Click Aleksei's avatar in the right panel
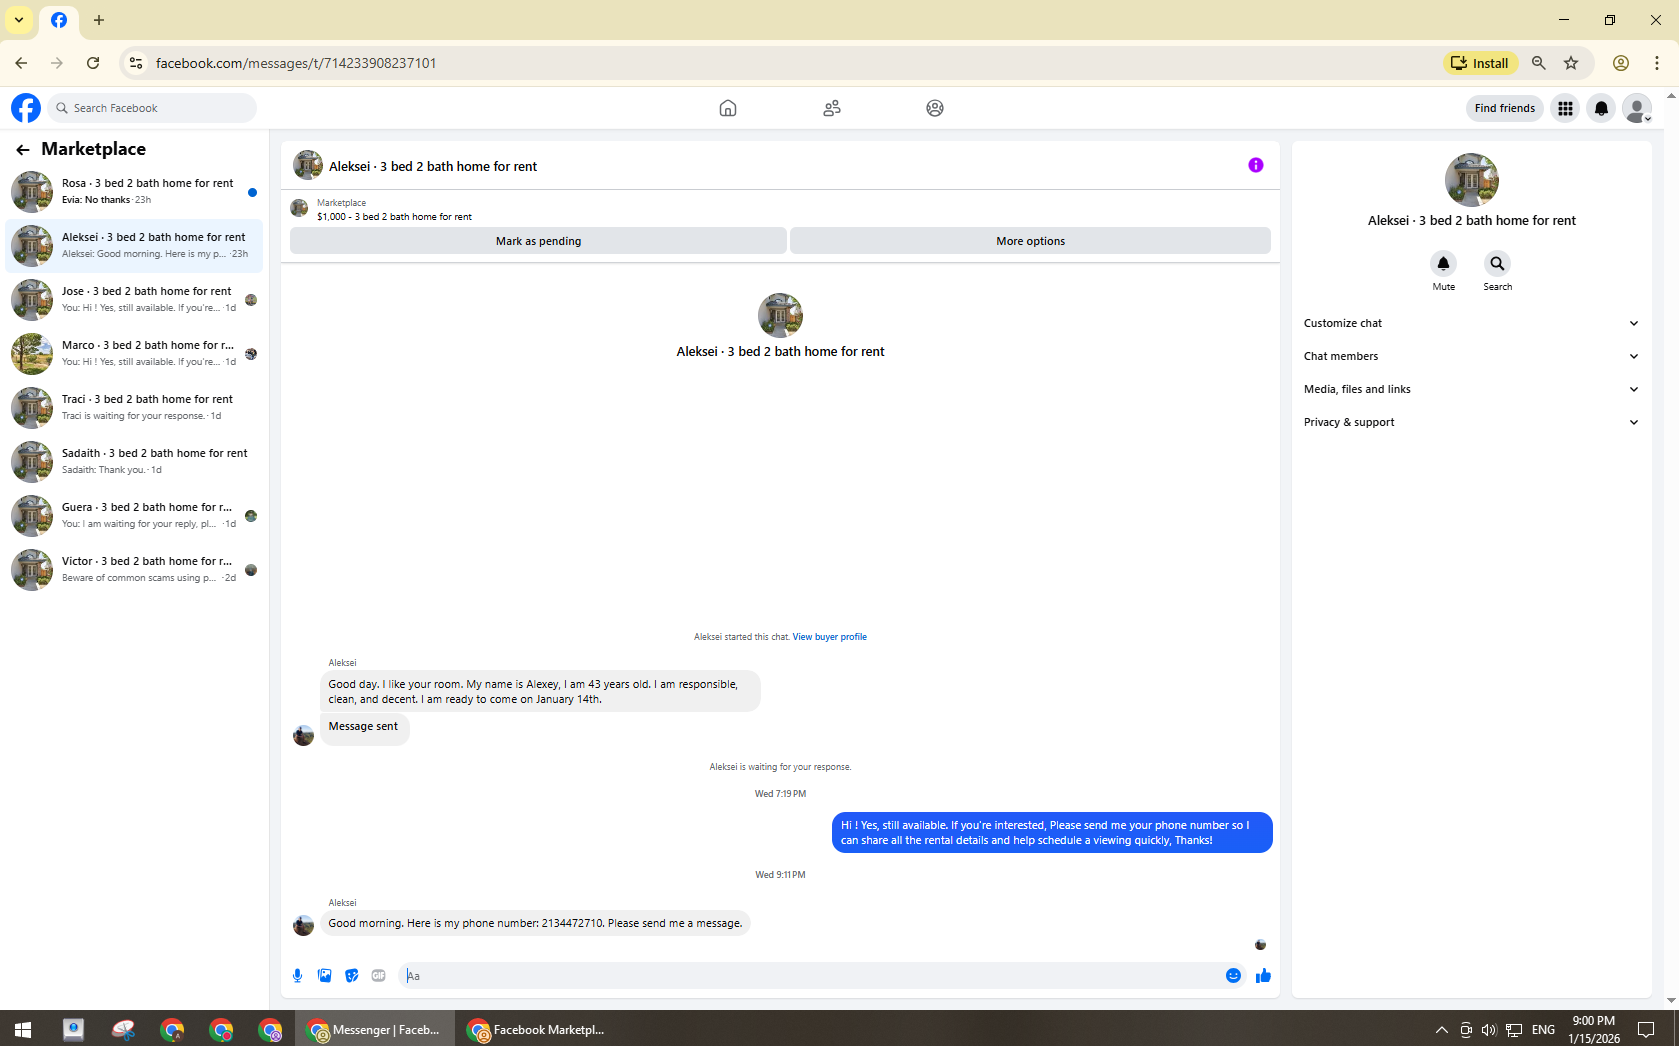 tap(1472, 180)
